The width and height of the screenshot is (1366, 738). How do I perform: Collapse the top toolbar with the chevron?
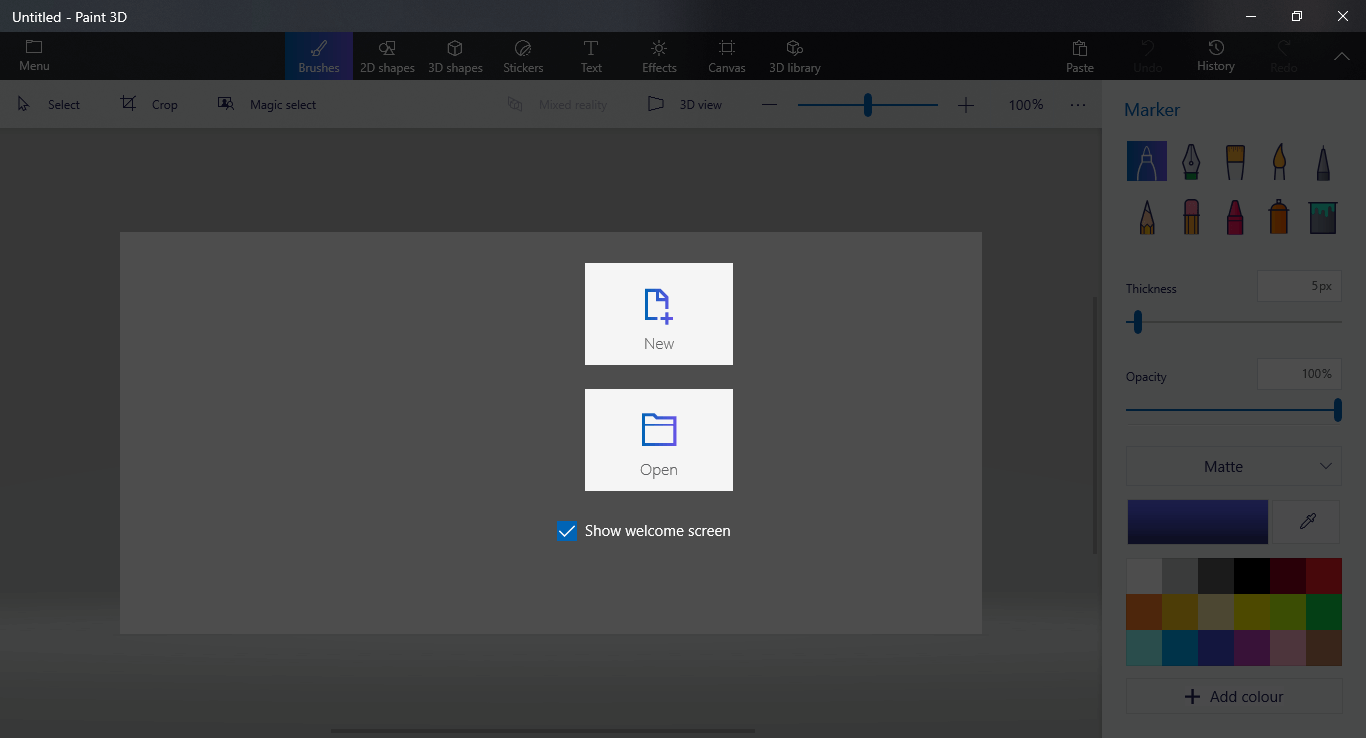1341,56
